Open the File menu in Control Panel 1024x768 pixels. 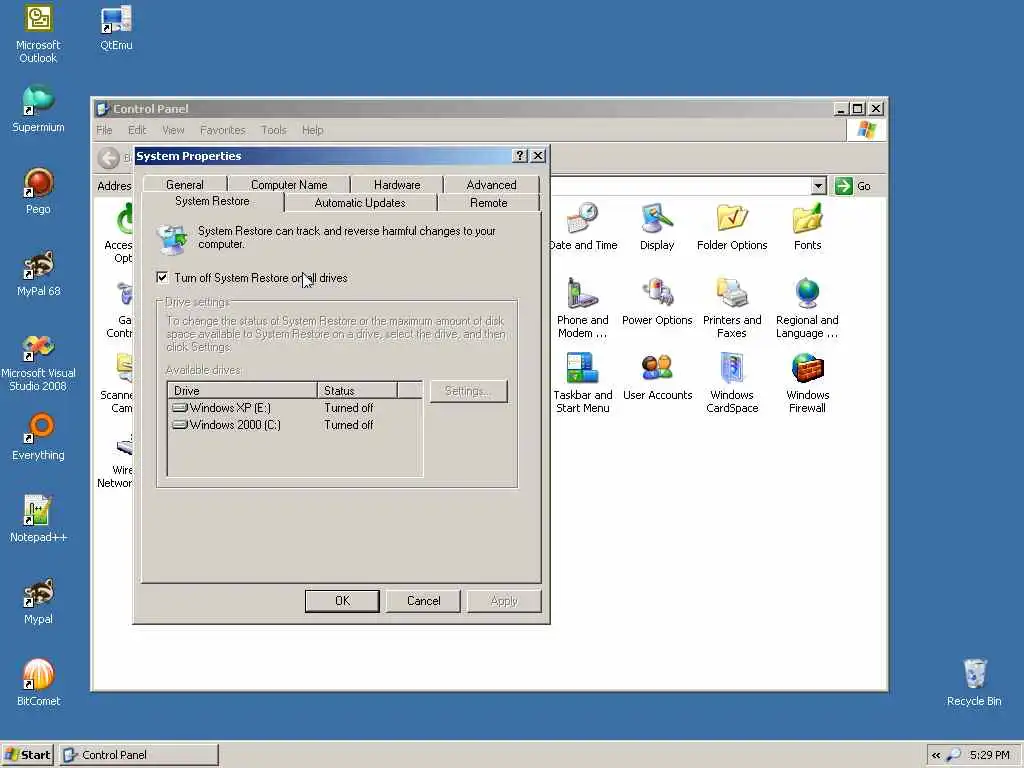(x=104, y=130)
